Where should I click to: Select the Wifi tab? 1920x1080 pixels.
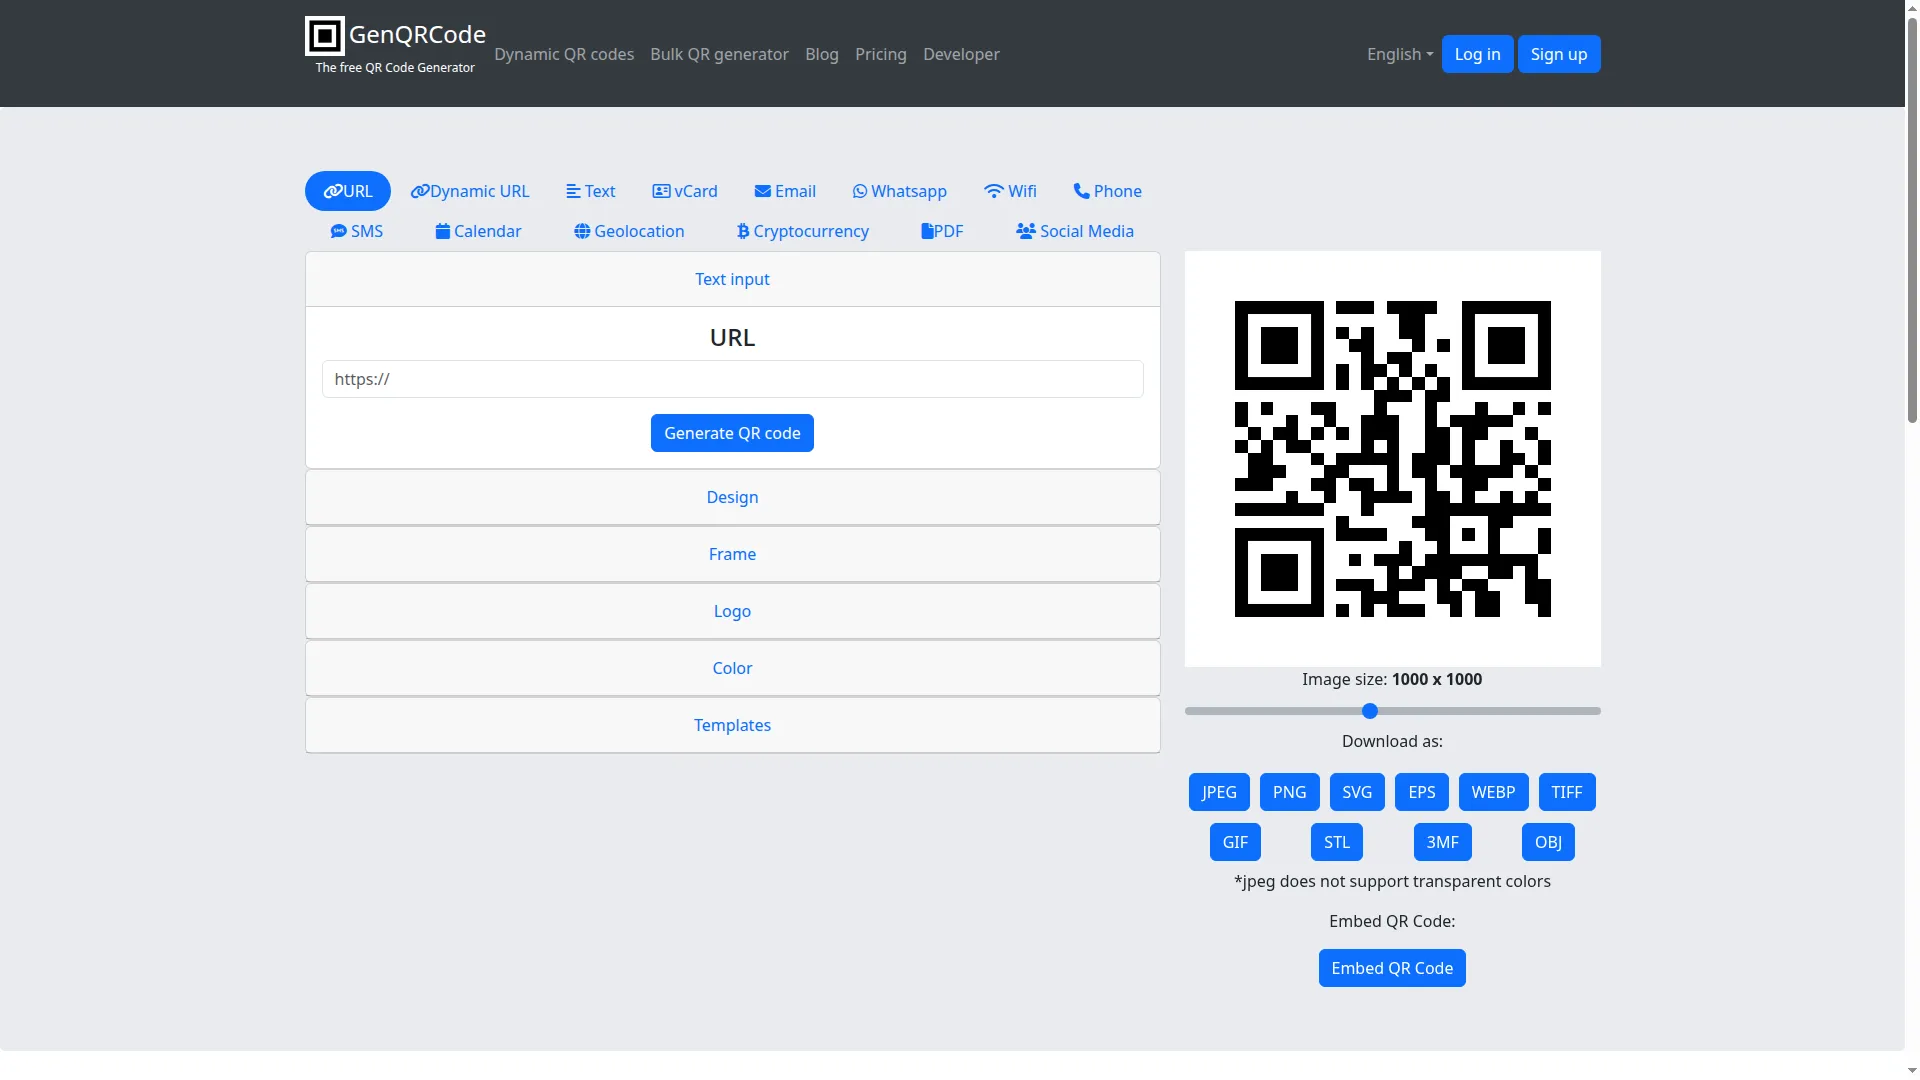coord(1010,191)
